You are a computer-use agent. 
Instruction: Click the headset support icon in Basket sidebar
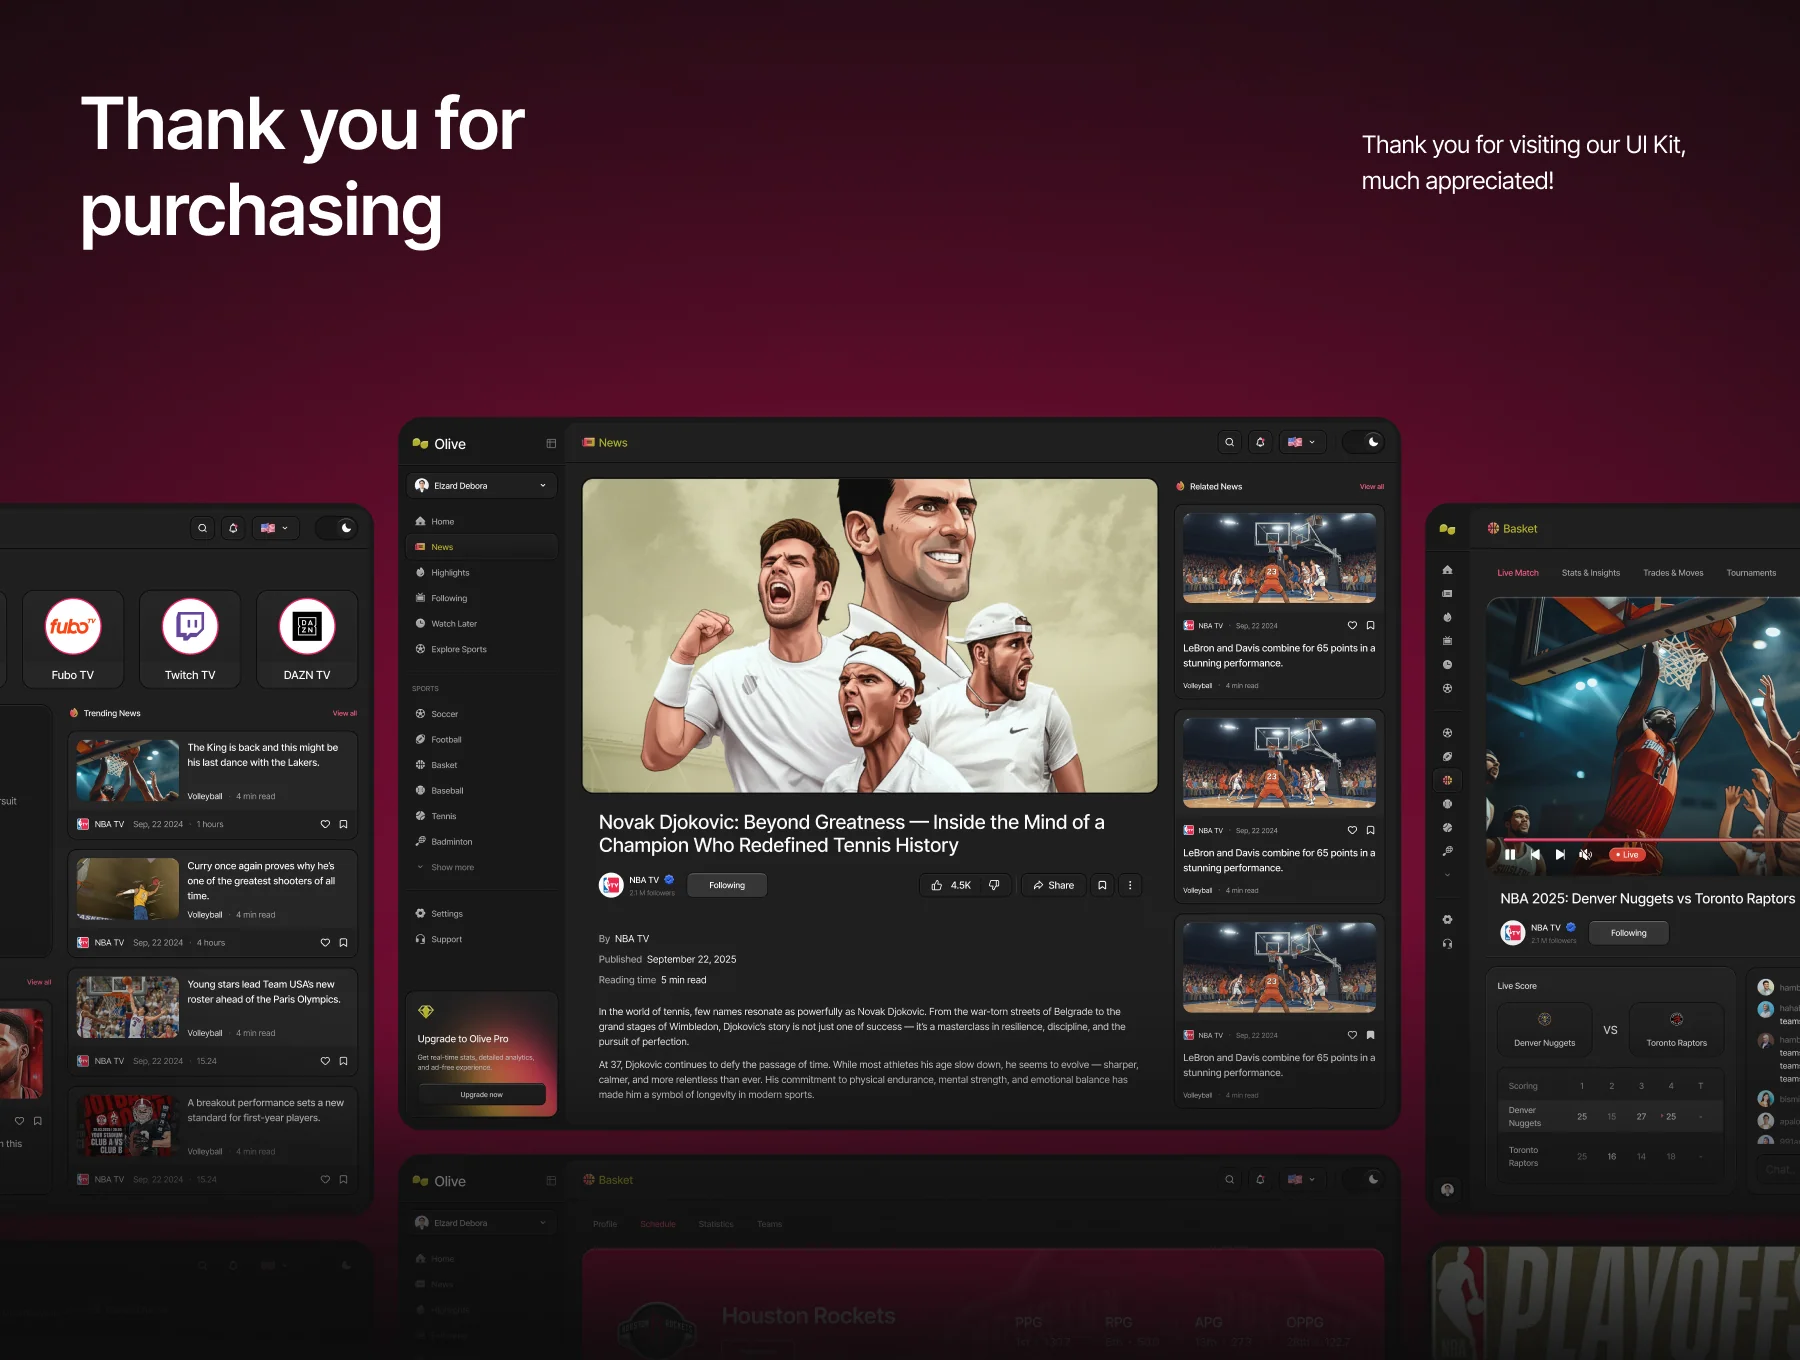pos(1447,944)
